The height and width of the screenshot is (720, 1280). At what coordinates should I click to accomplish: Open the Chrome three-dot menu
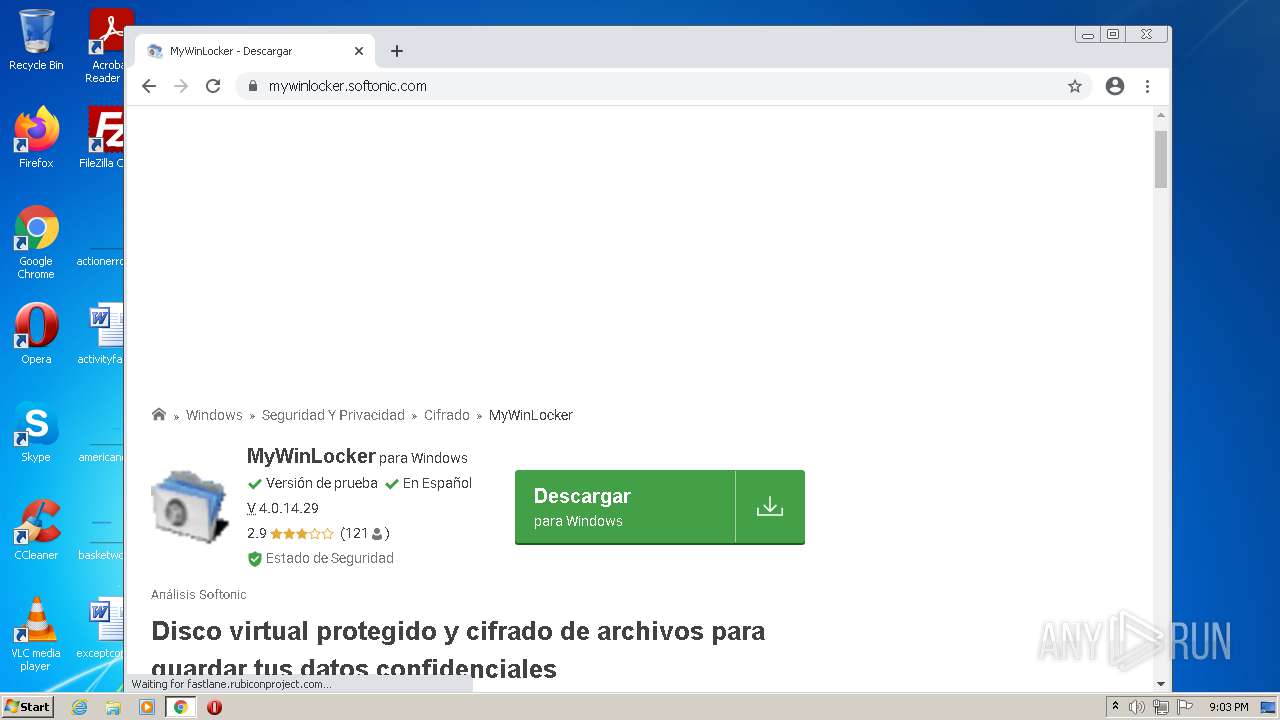pos(1148,86)
